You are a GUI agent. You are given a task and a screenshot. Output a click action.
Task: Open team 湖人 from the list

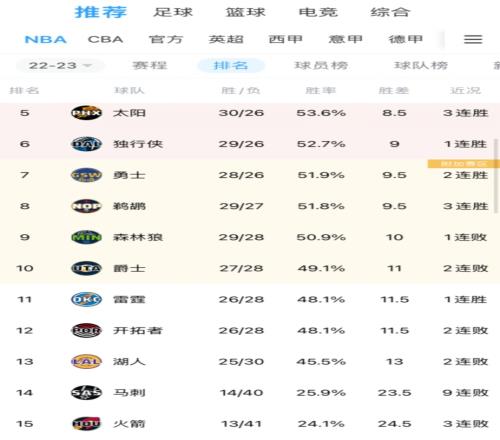(x=129, y=362)
